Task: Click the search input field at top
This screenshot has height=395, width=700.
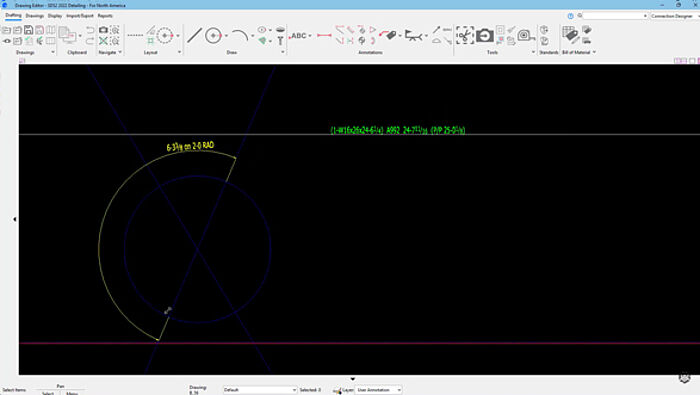Action: coord(615,16)
